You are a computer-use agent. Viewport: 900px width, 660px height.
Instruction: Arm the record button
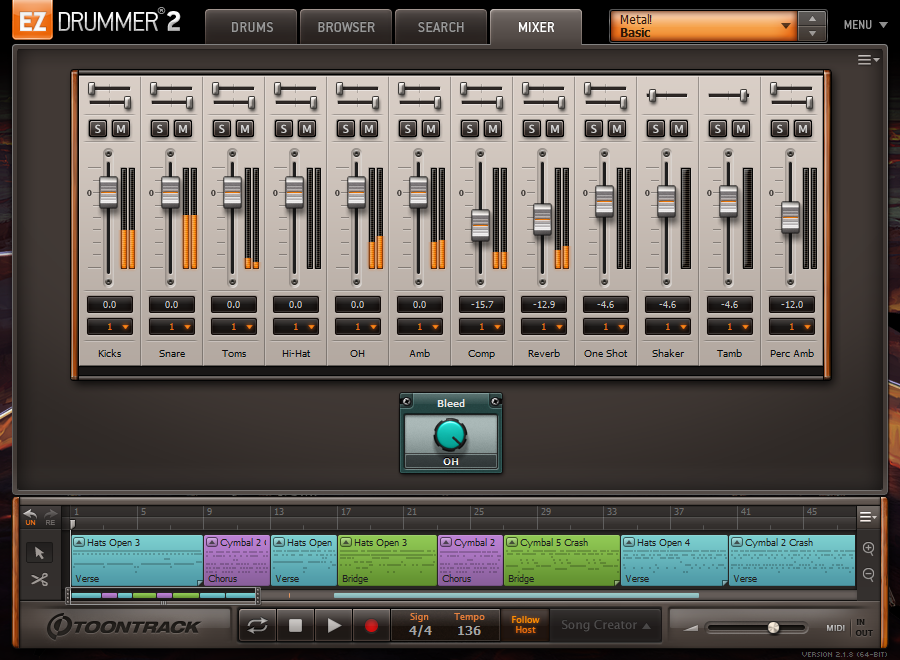[371, 625]
